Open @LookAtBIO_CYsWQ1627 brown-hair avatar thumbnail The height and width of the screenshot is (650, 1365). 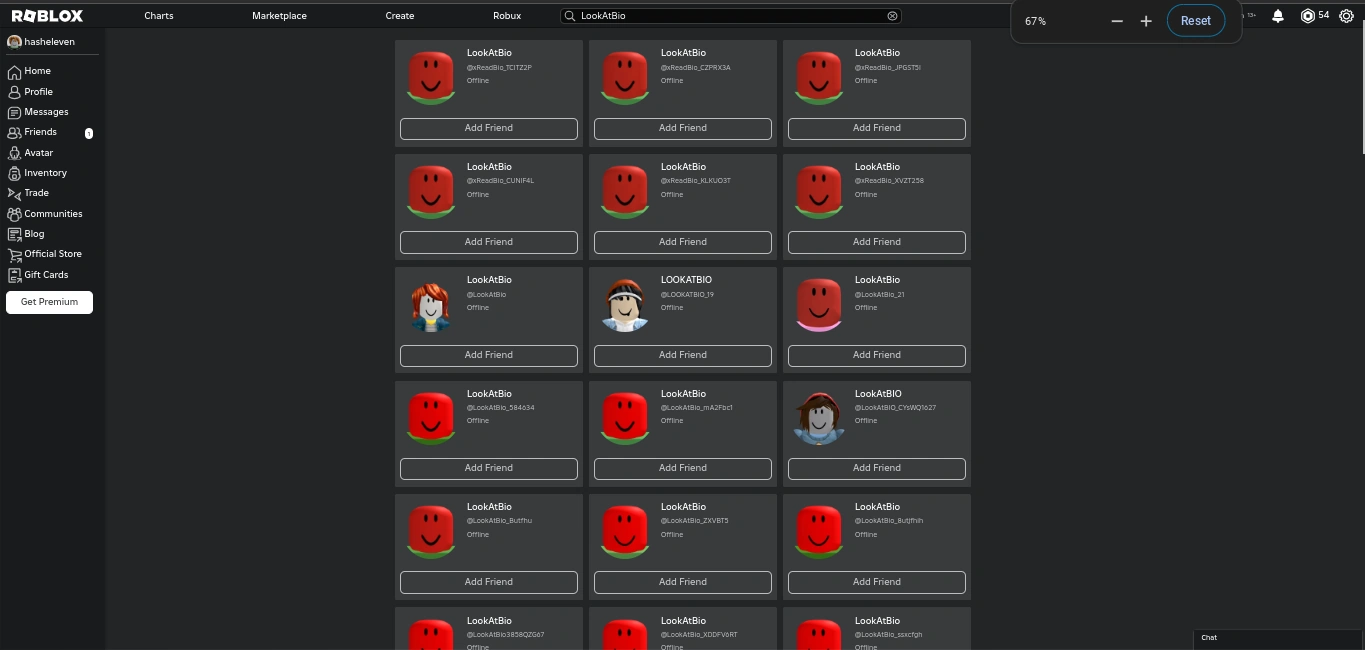(x=819, y=419)
